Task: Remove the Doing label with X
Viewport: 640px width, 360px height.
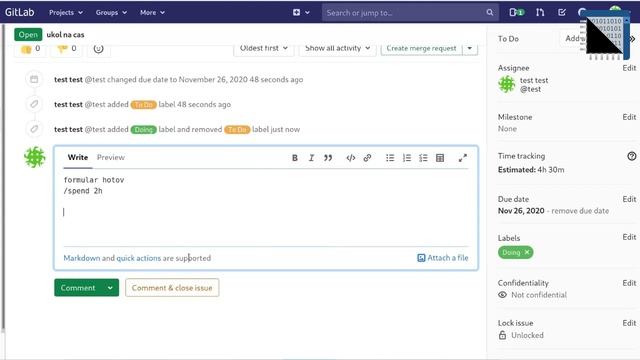Action: tap(527, 252)
